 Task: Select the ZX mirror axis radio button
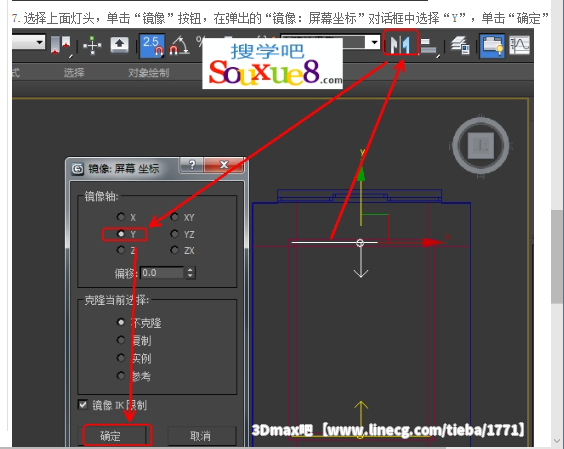(x=174, y=250)
